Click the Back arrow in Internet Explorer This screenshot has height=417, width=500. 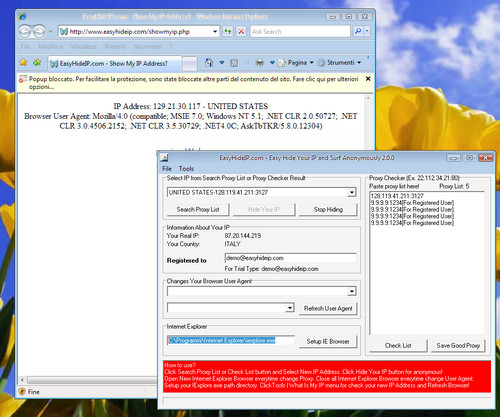(25, 31)
